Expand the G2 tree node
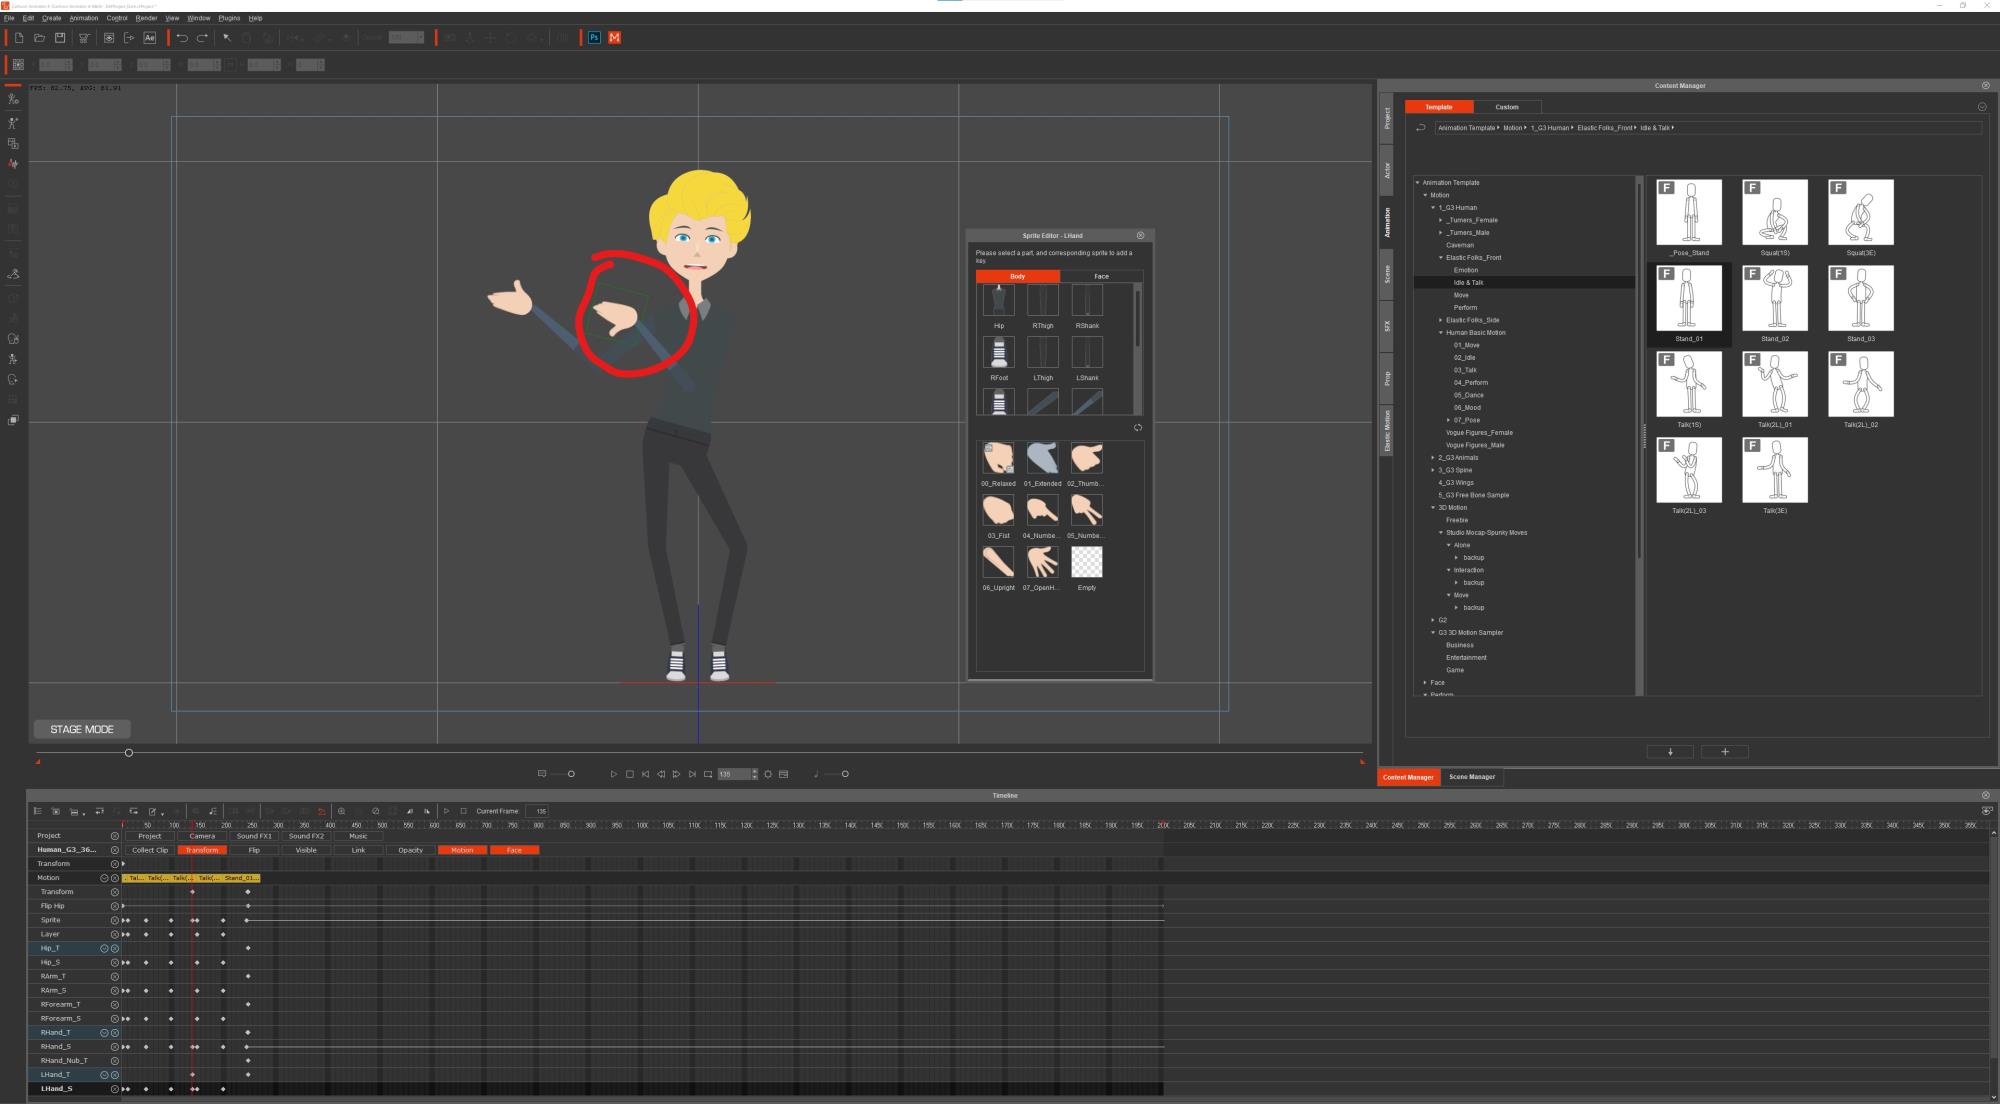 1433,620
